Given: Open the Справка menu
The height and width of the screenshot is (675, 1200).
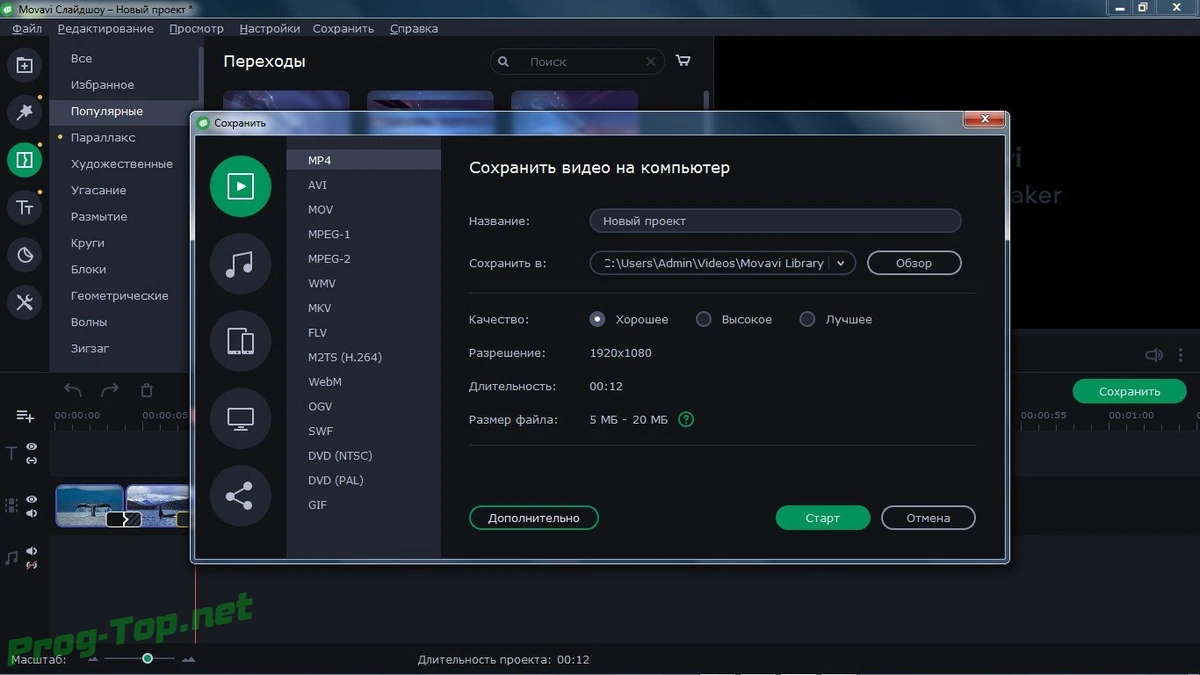Looking at the screenshot, I should click(414, 28).
